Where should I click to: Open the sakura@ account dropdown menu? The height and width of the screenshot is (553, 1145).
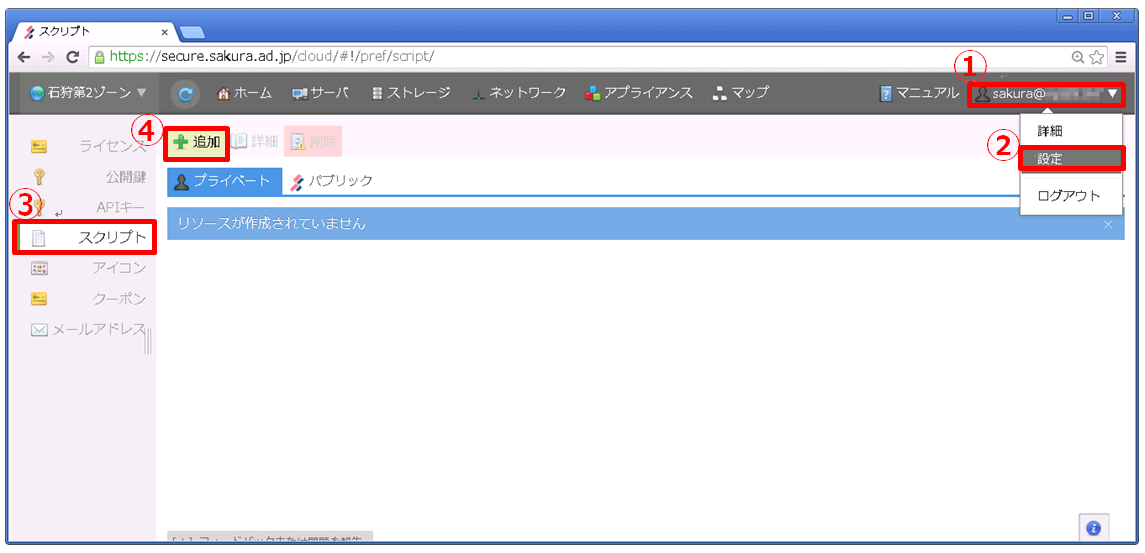click(1046, 94)
